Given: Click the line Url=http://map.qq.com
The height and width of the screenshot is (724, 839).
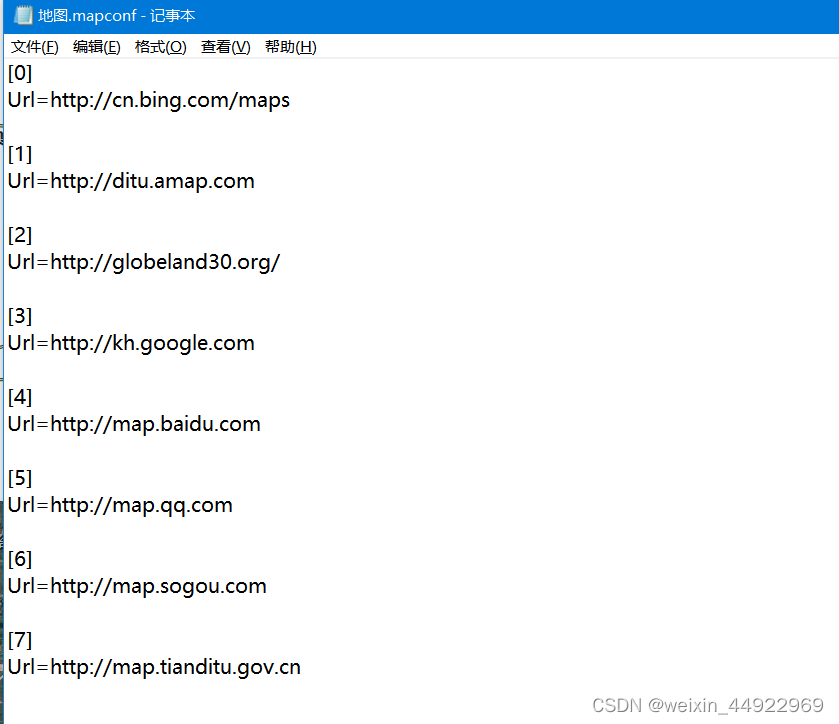Looking at the screenshot, I should pyautogui.click(x=120, y=505).
